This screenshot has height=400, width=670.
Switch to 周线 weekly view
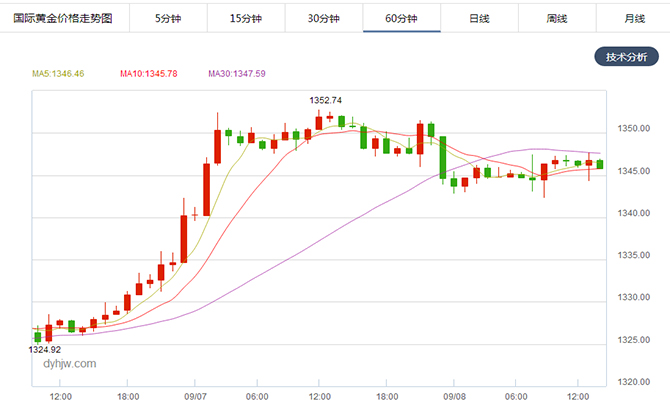pos(558,18)
